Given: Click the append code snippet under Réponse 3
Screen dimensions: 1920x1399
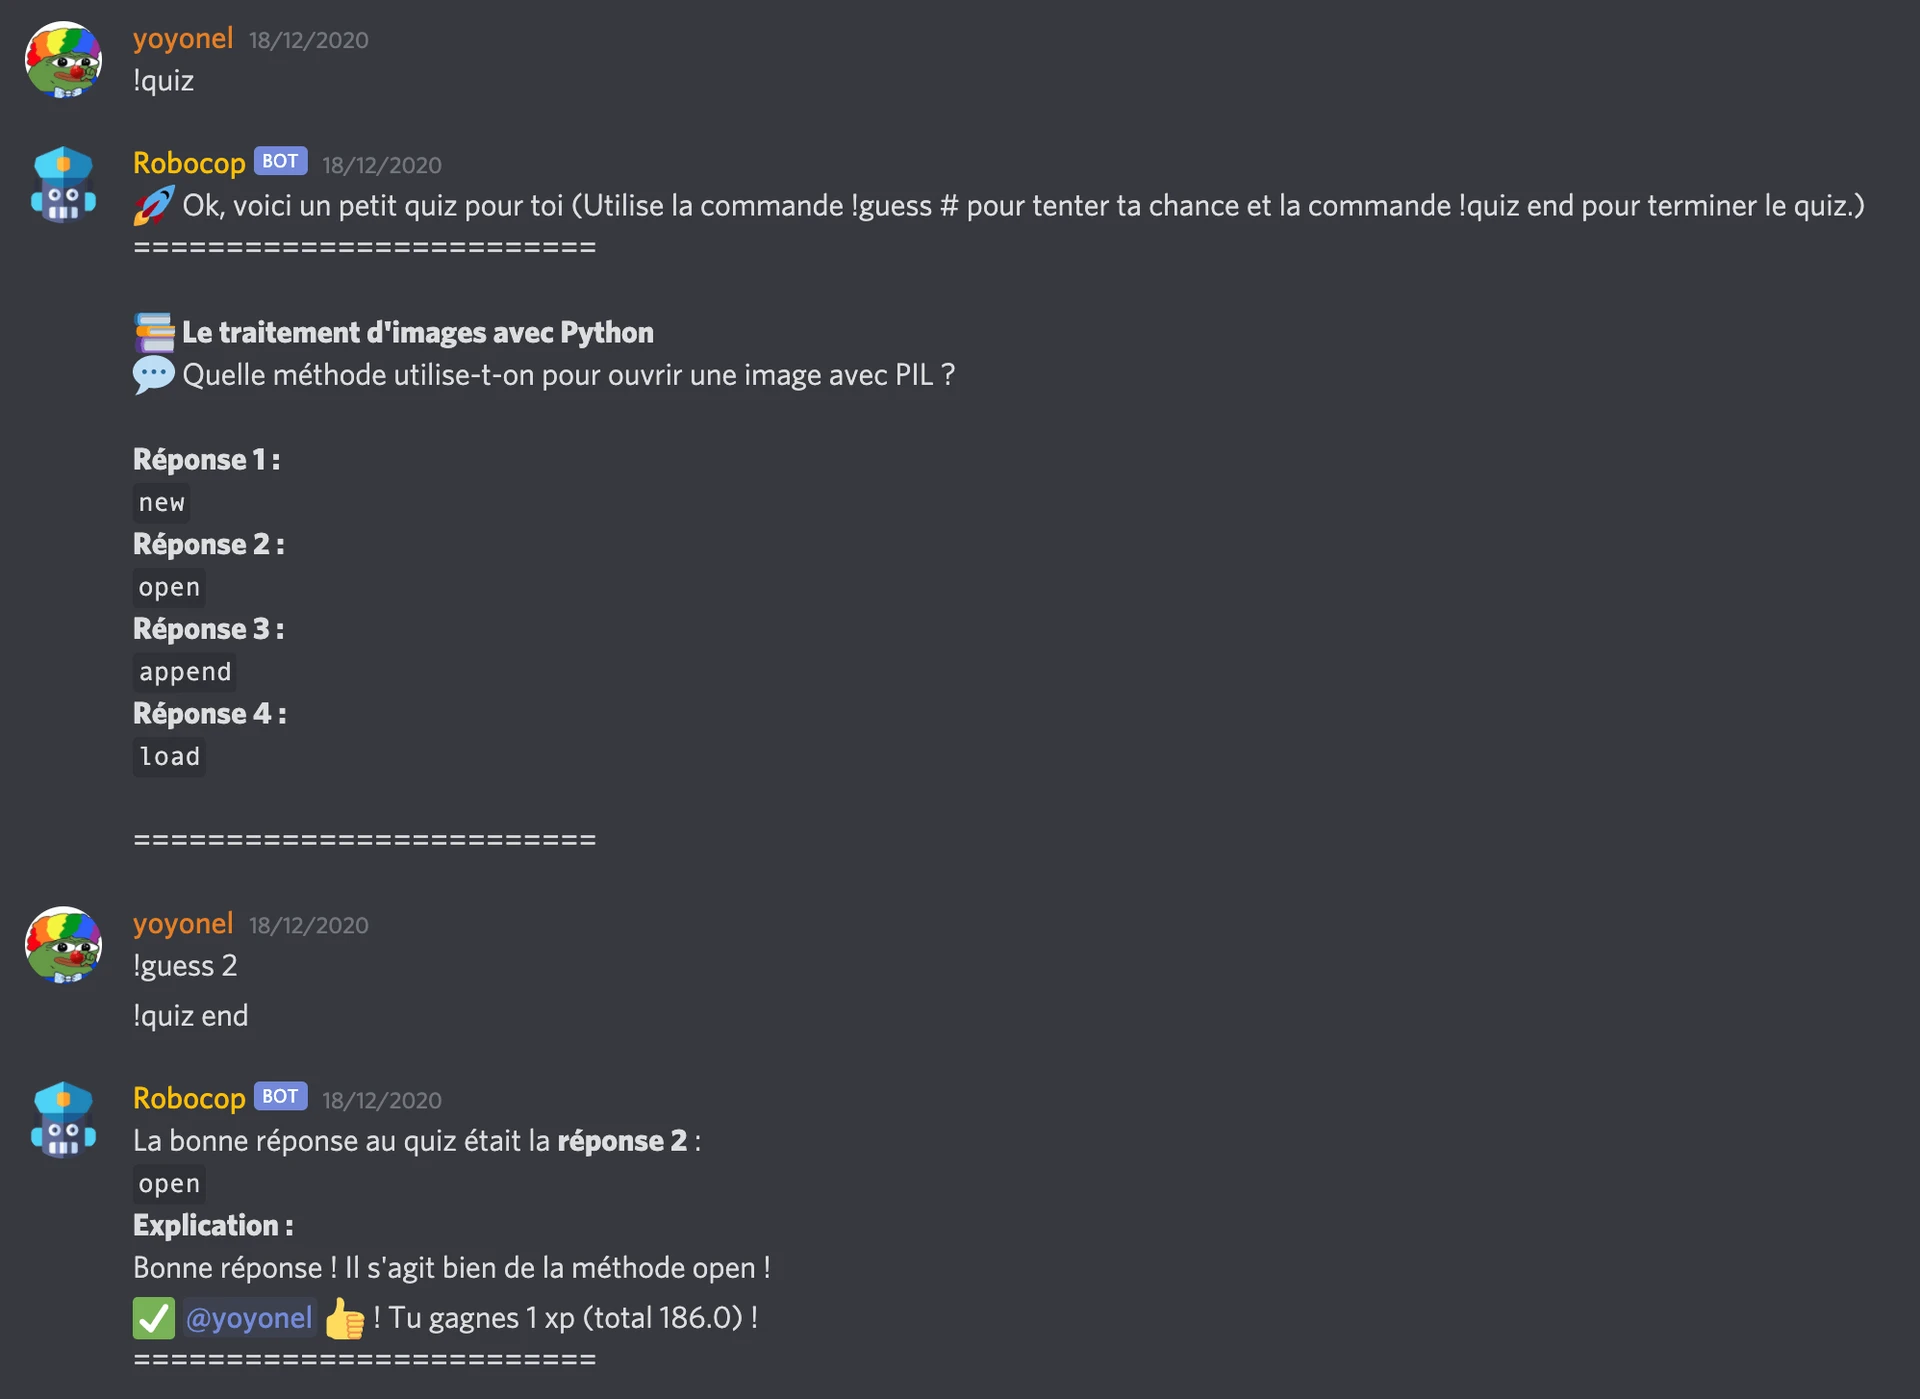Looking at the screenshot, I should pyautogui.click(x=184, y=671).
